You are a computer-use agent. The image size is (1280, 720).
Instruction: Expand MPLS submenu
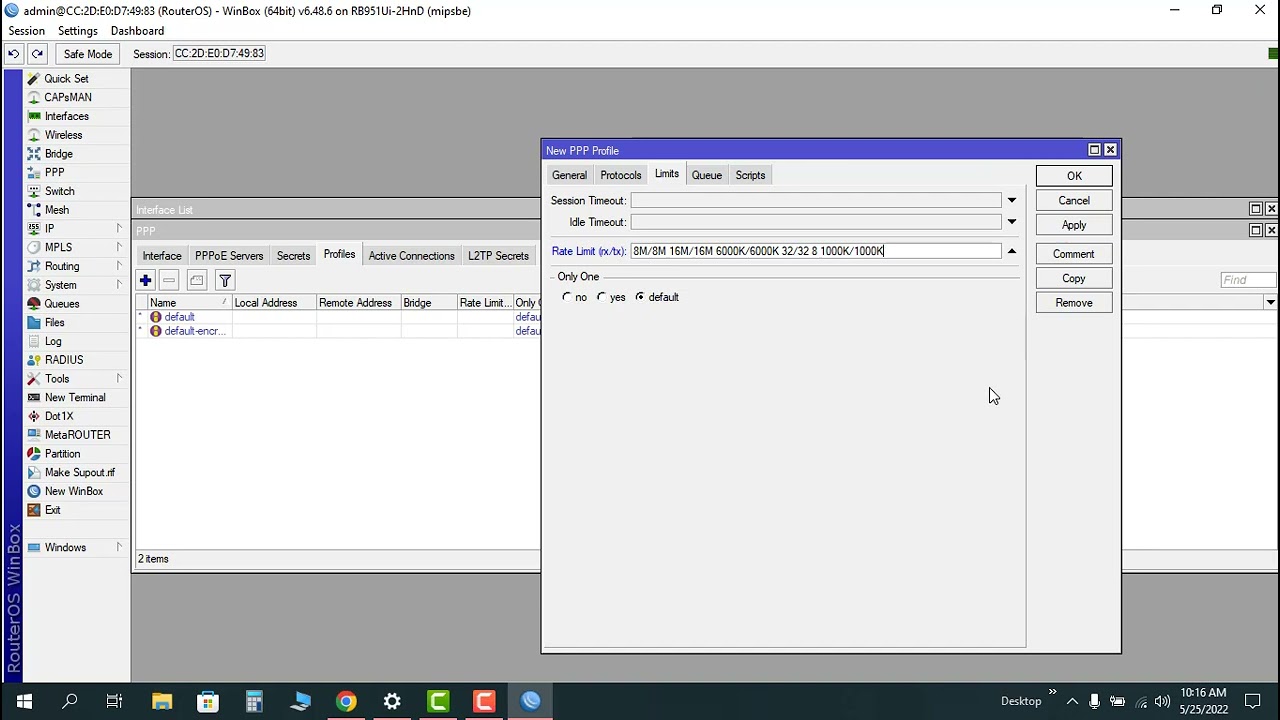coord(119,247)
